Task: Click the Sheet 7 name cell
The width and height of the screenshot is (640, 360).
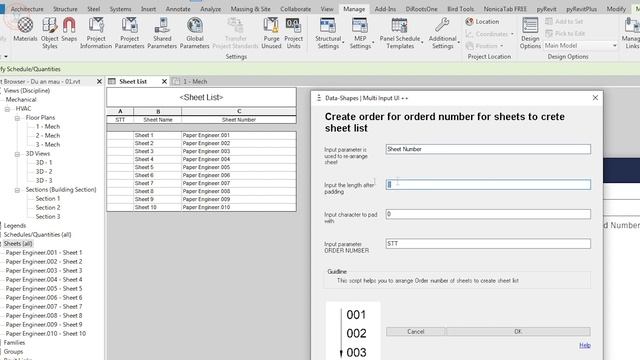Action: pos(158,183)
